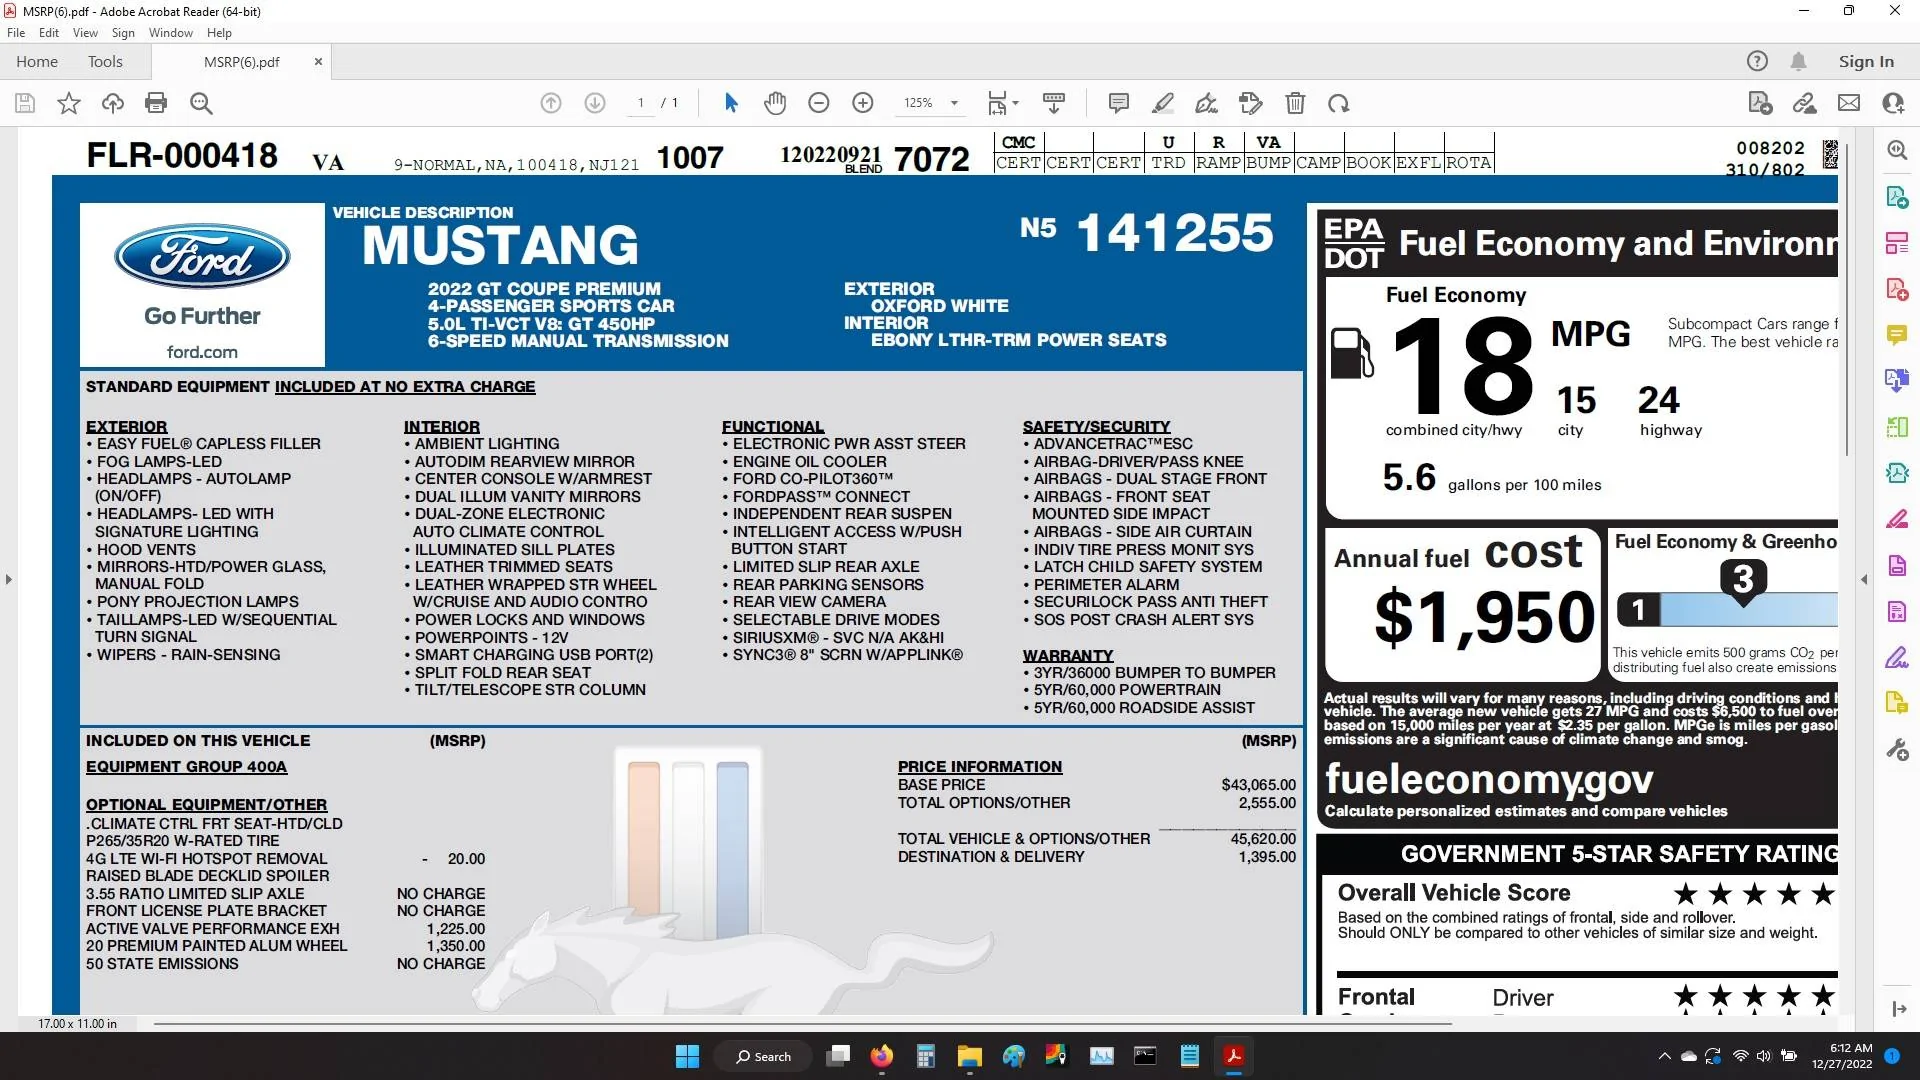Open Firefox from the taskbar
The image size is (1920, 1080).
[x=881, y=1056]
